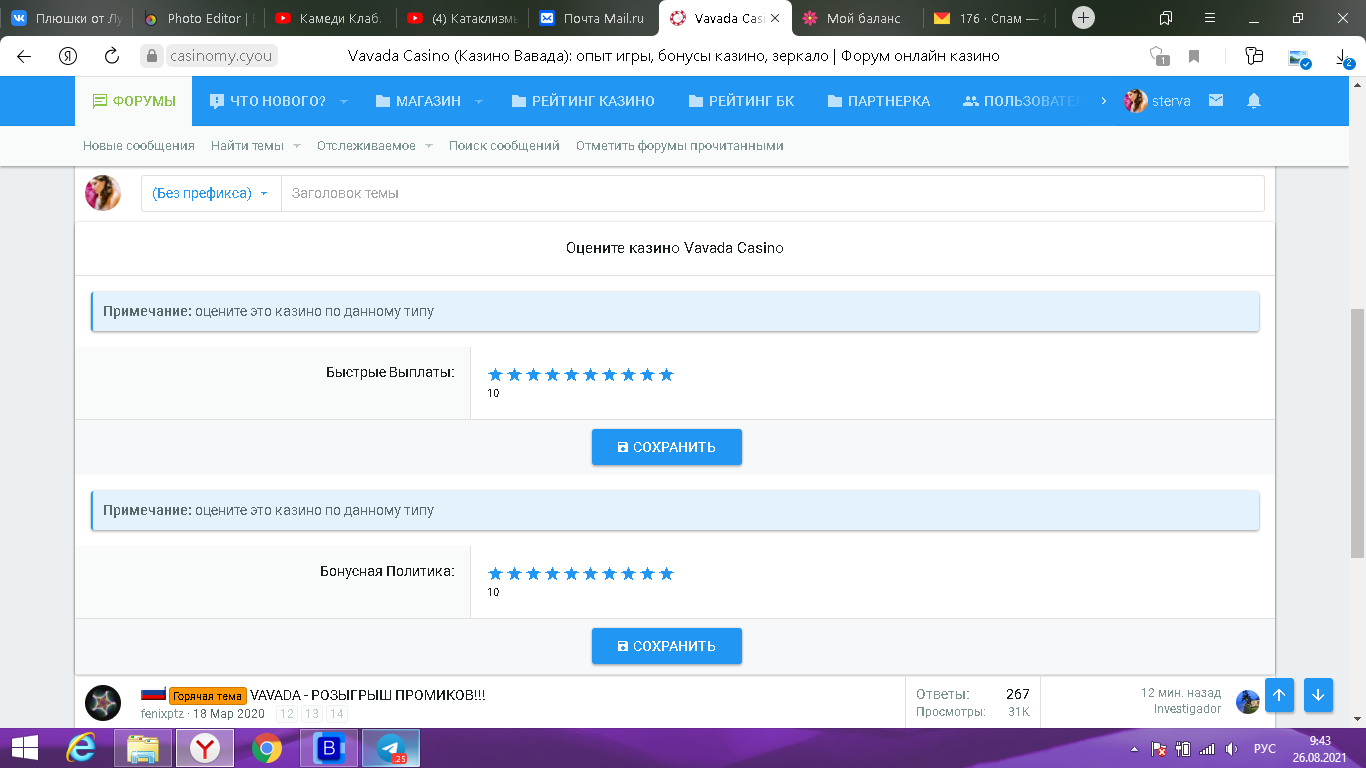Focus the Заголовок темы input field

click(x=772, y=193)
